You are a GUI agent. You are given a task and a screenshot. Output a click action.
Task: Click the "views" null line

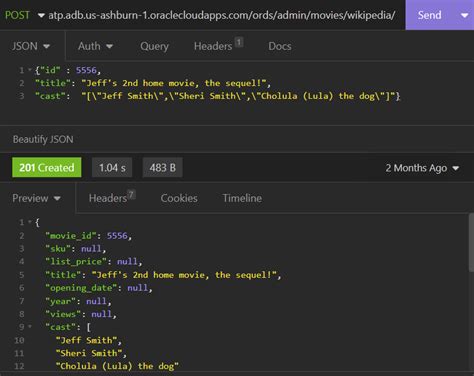(x=81, y=314)
